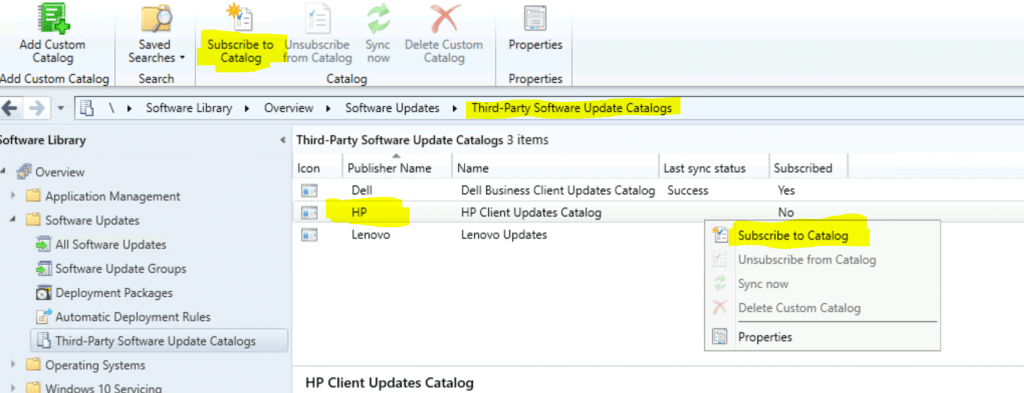Select Overview in the breadcrumb path
This screenshot has height=393, width=1024.
pyautogui.click(x=289, y=108)
